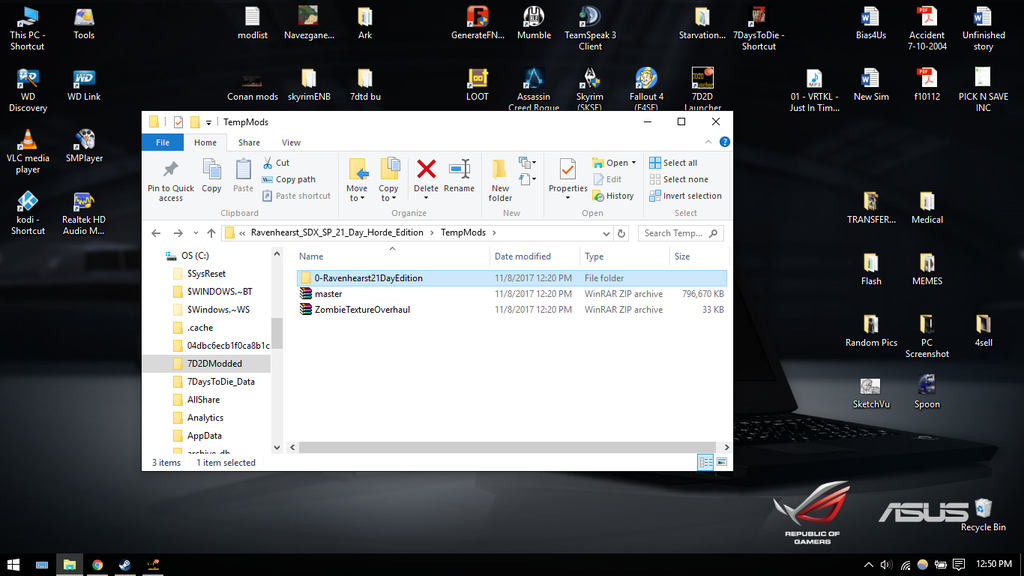
Task: Switch to the Home ribbon tab
Action: coord(205,142)
